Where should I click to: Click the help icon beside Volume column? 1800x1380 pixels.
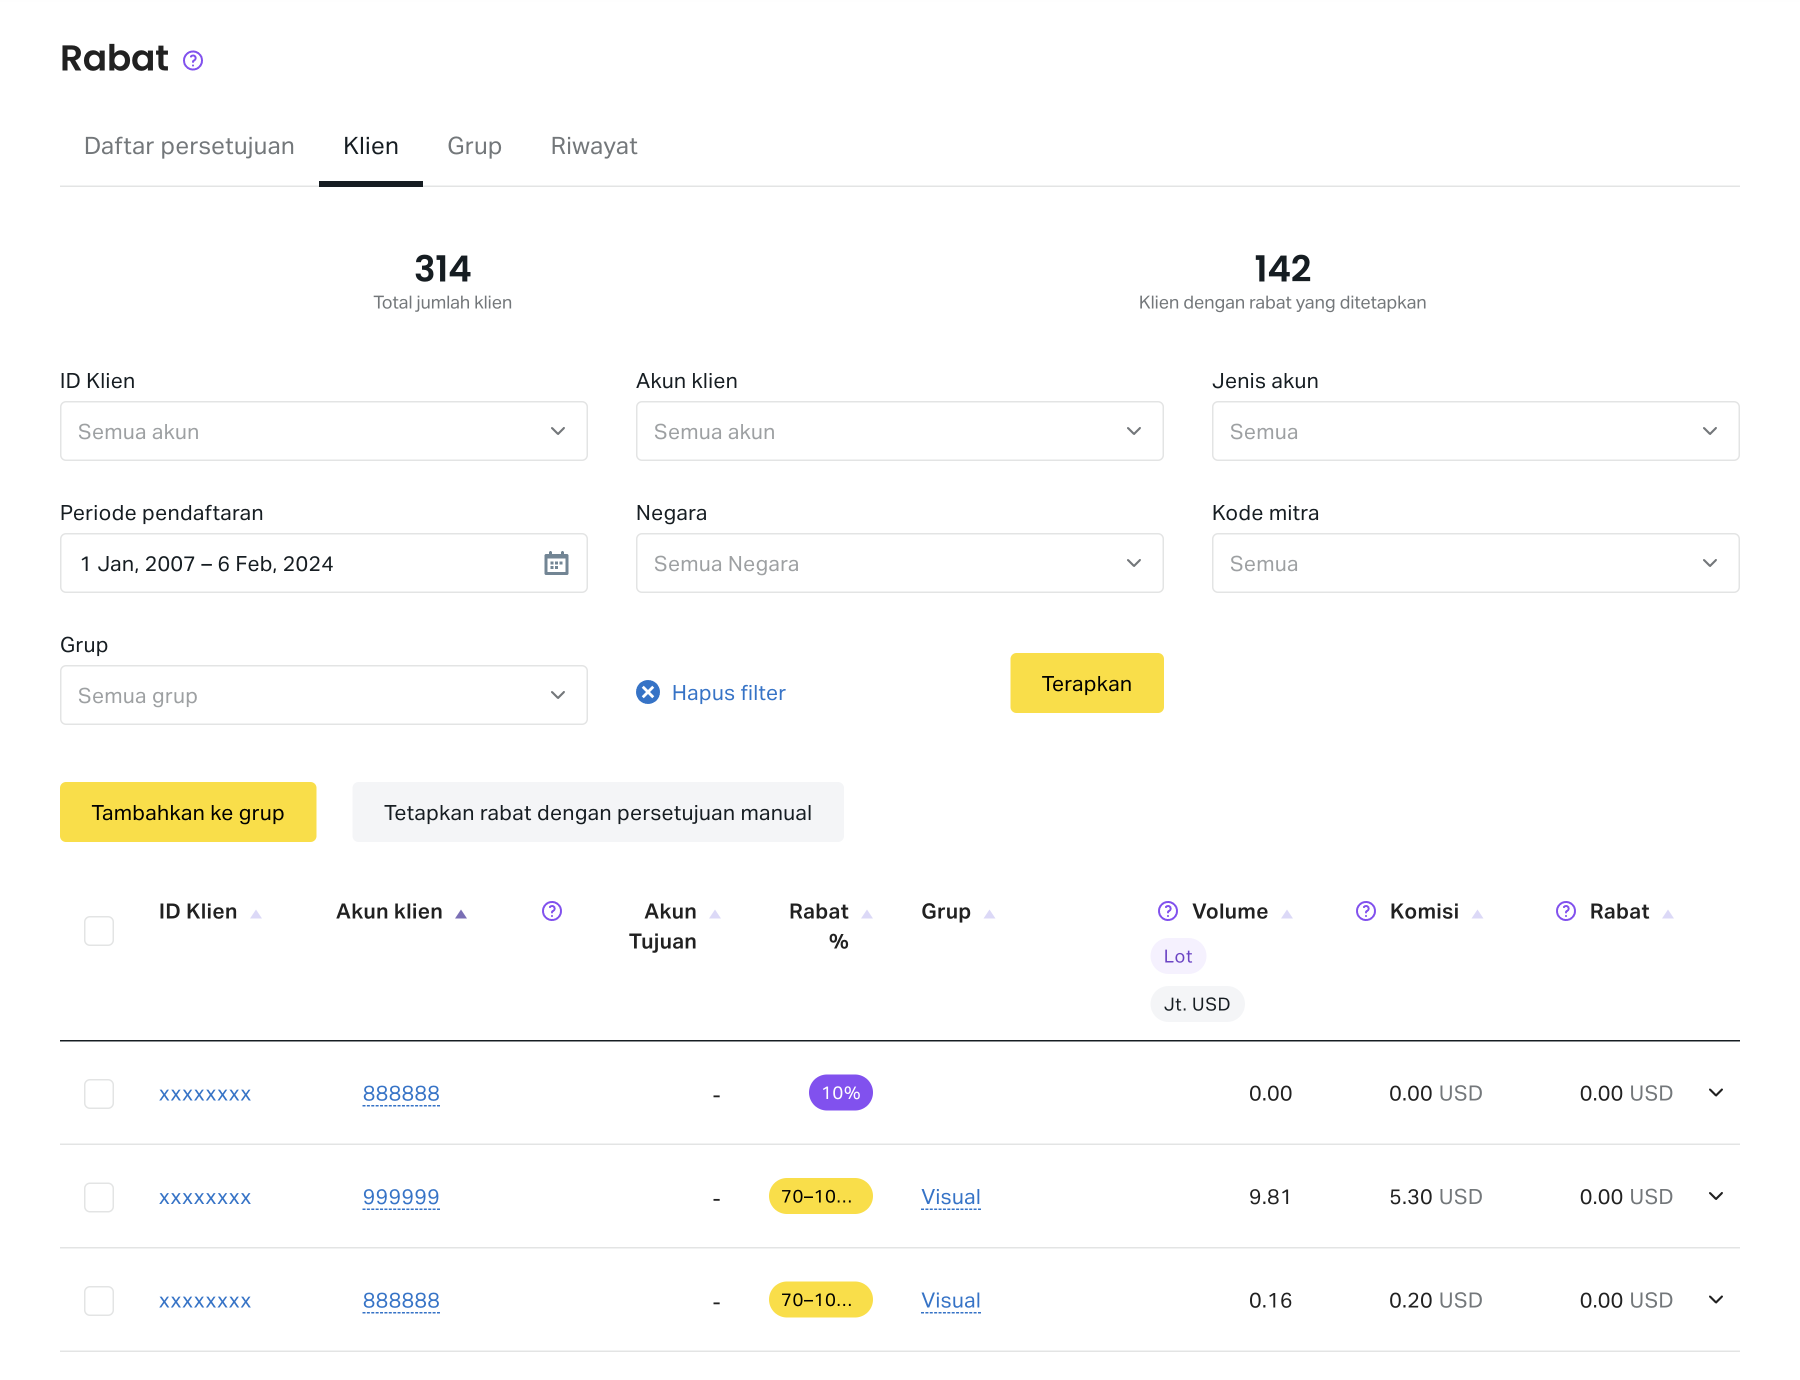point(1167,911)
